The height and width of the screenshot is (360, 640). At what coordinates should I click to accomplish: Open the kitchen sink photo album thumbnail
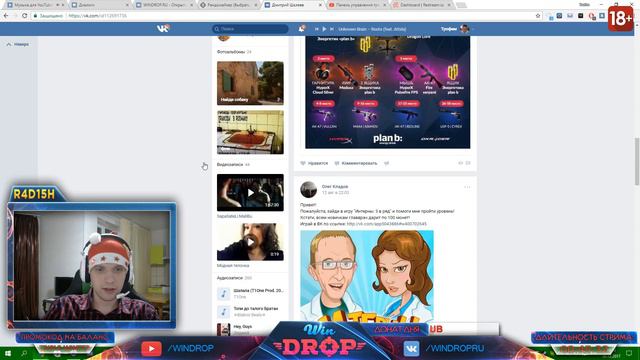pyautogui.click(x=250, y=132)
